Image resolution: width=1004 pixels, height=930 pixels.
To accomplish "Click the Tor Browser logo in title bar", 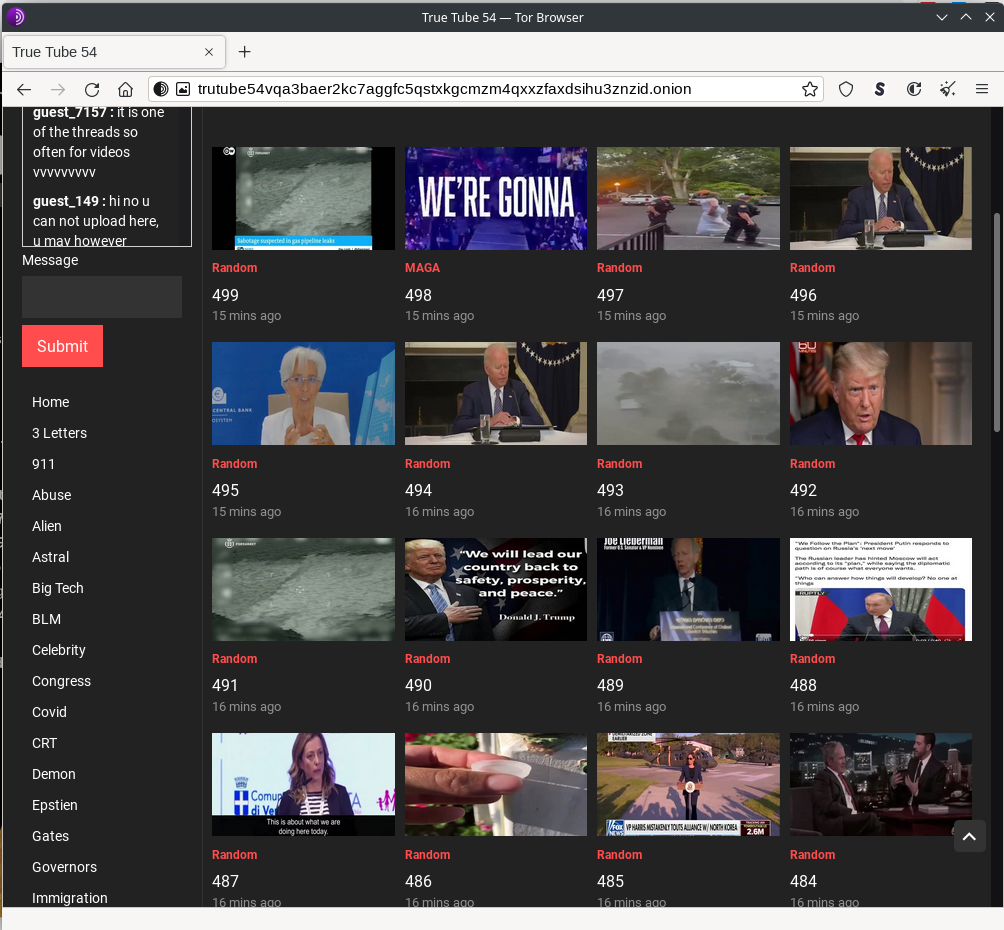I will coord(15,17).
